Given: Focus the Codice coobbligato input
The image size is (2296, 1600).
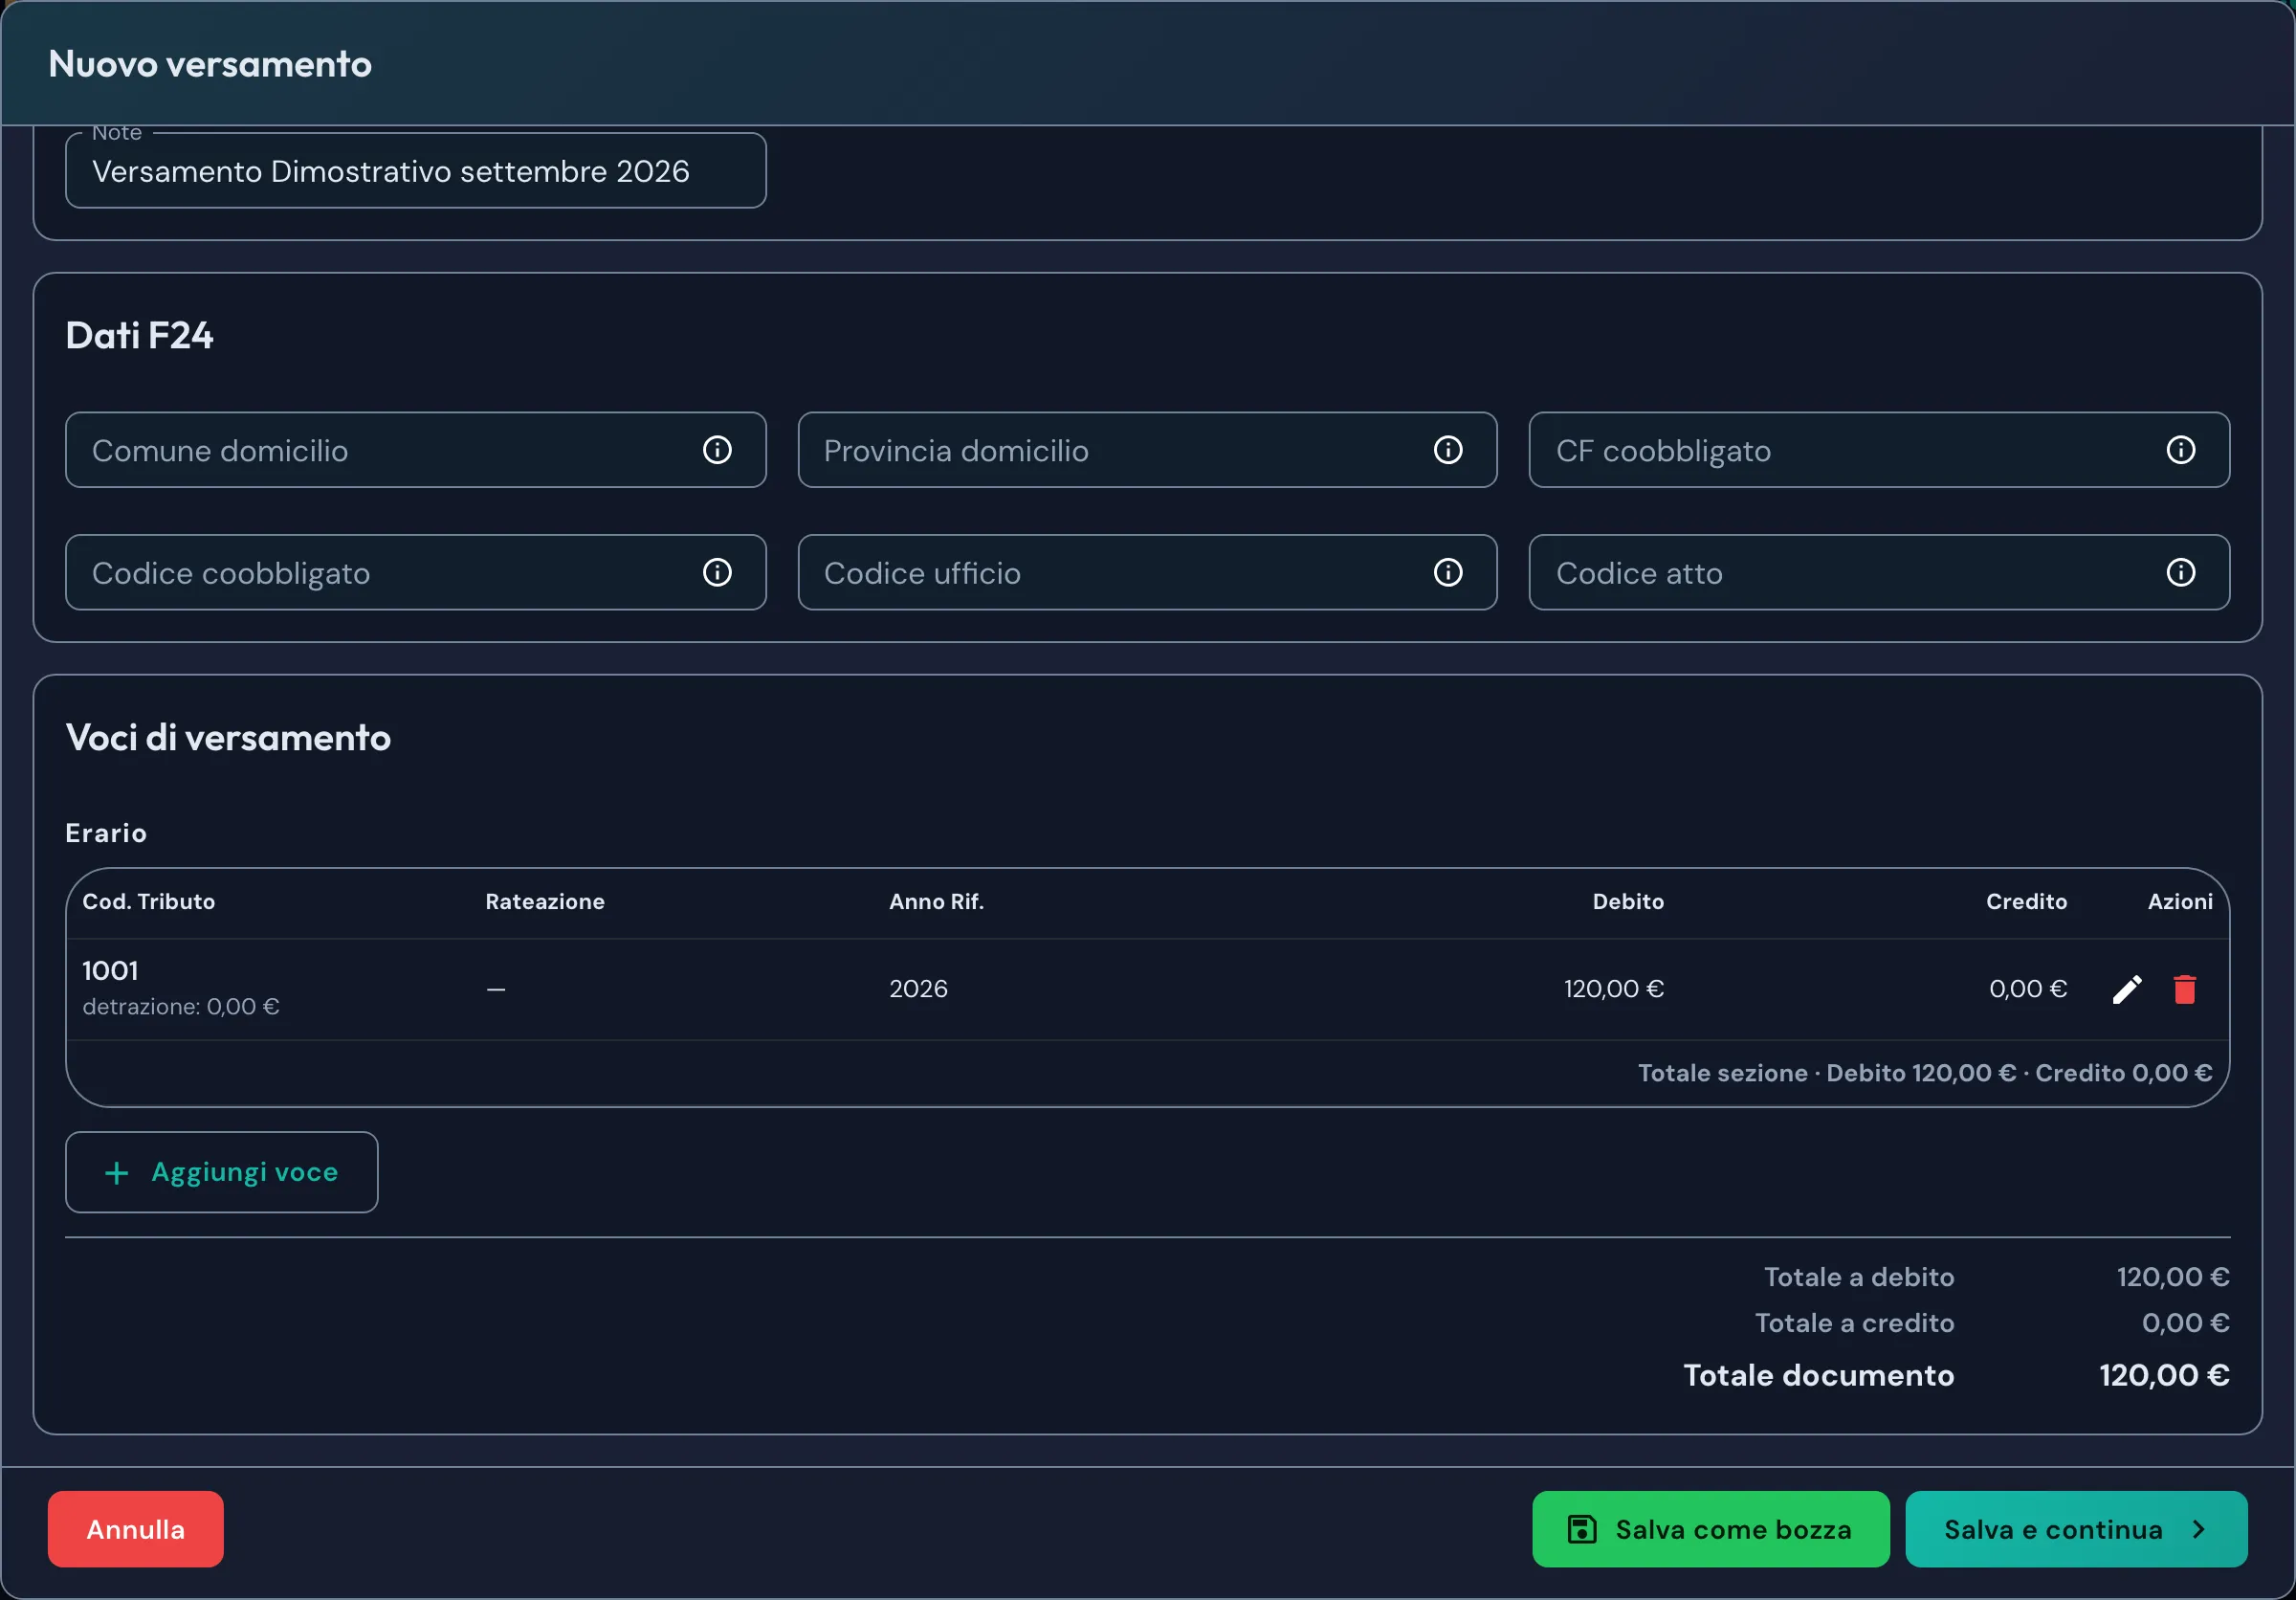Looking at the screenshot, I should click(x=416, y=572).
